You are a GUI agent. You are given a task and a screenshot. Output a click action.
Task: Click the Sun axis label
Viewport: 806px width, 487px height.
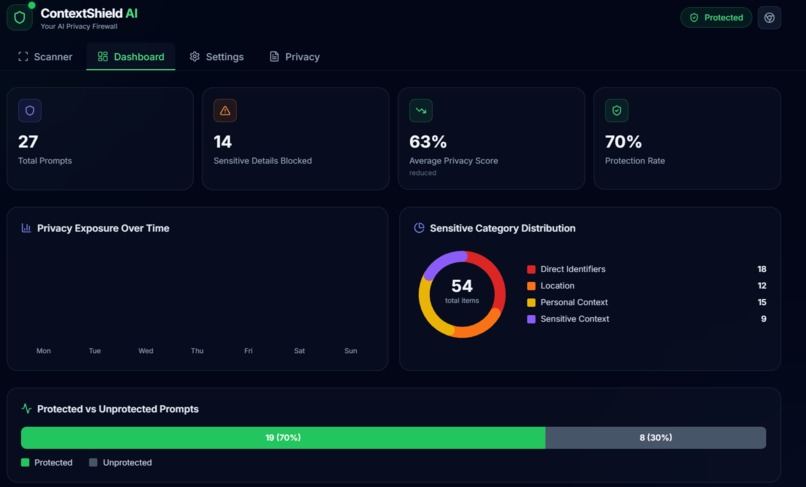351,351
